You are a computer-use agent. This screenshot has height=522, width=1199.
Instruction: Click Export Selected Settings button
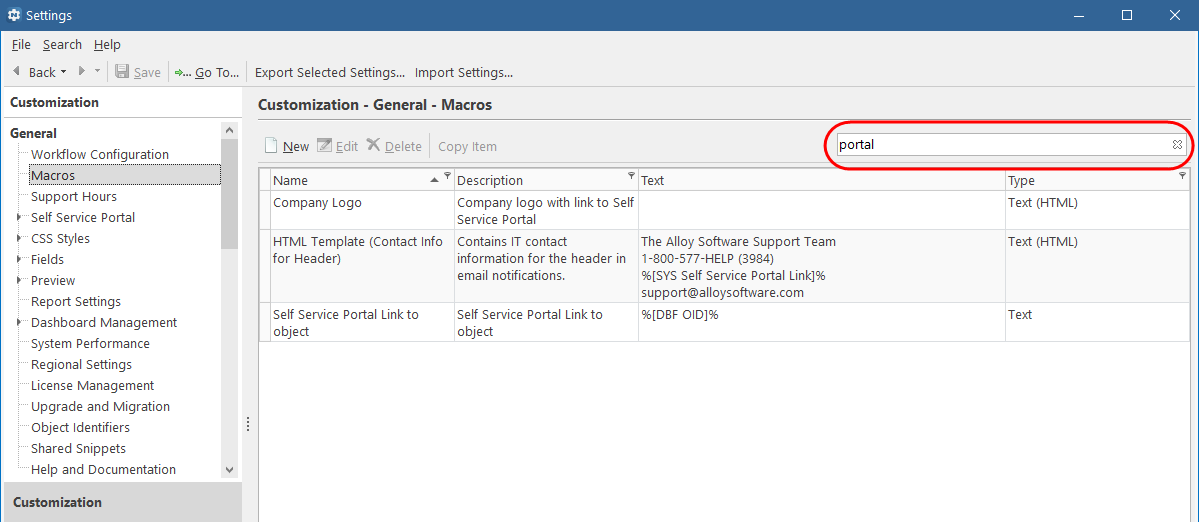(x=330, y=73)
